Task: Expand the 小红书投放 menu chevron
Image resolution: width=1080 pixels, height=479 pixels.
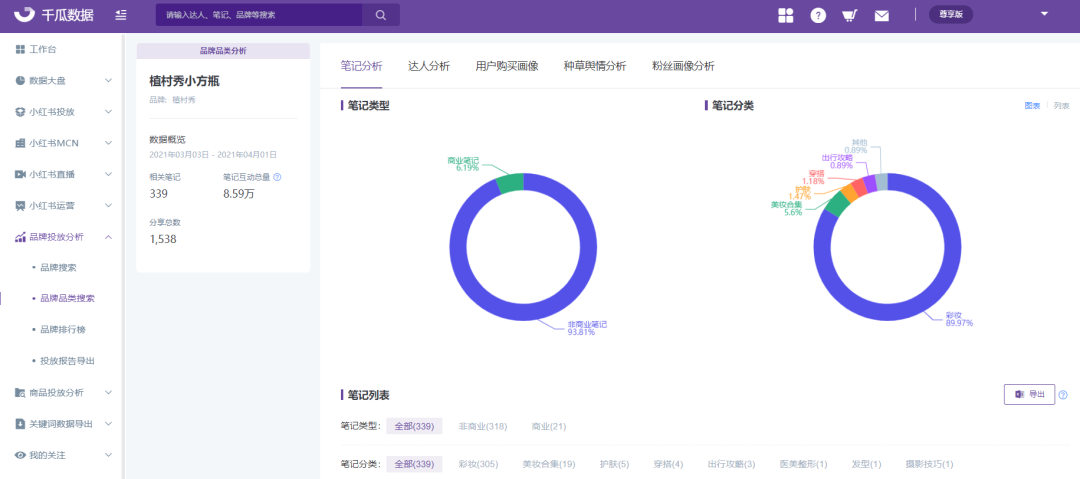Action: 108,112
